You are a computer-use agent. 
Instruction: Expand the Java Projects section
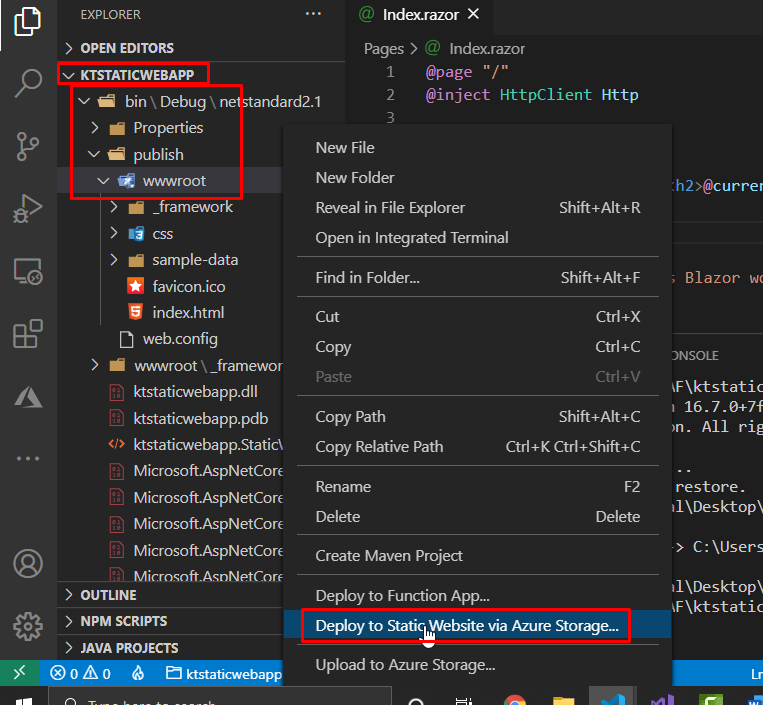pos(129,648)
